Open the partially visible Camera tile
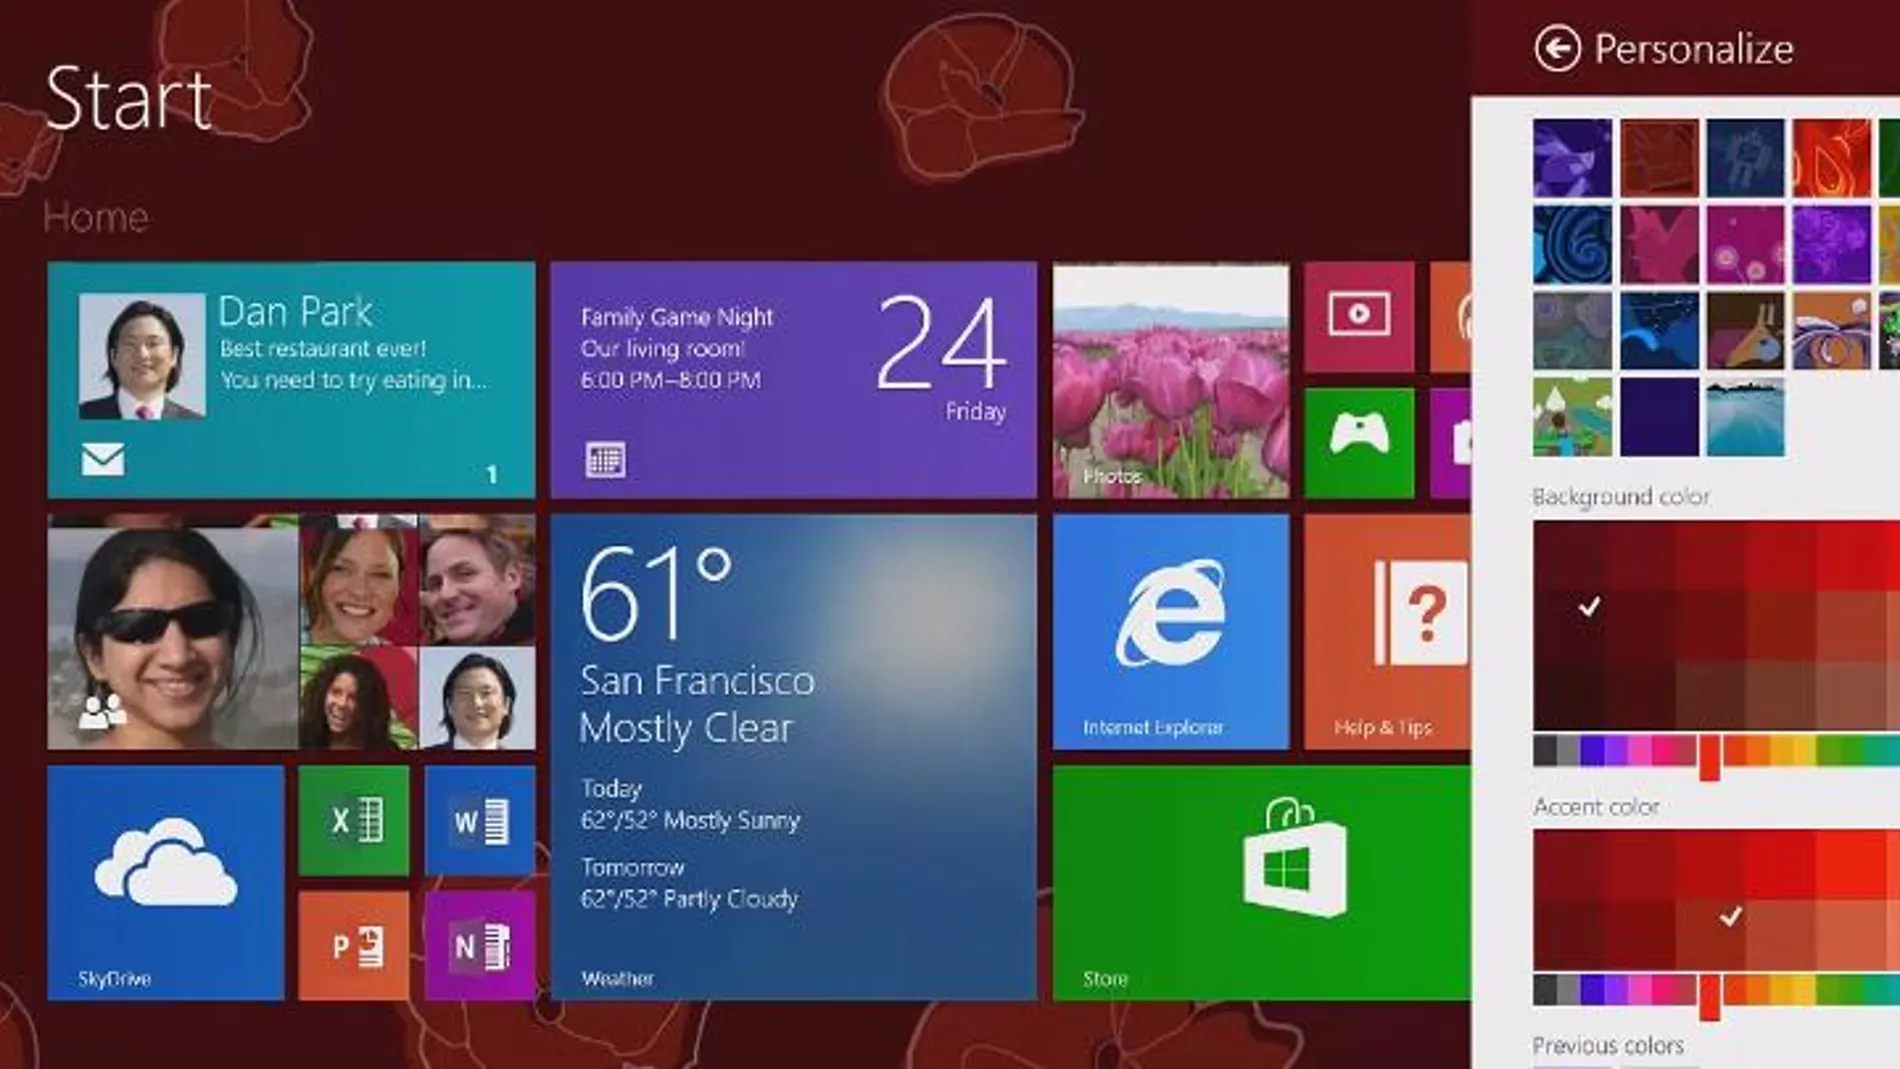The height and width of the screenshot is (1069, 1900). click(x=1450, y=443)
